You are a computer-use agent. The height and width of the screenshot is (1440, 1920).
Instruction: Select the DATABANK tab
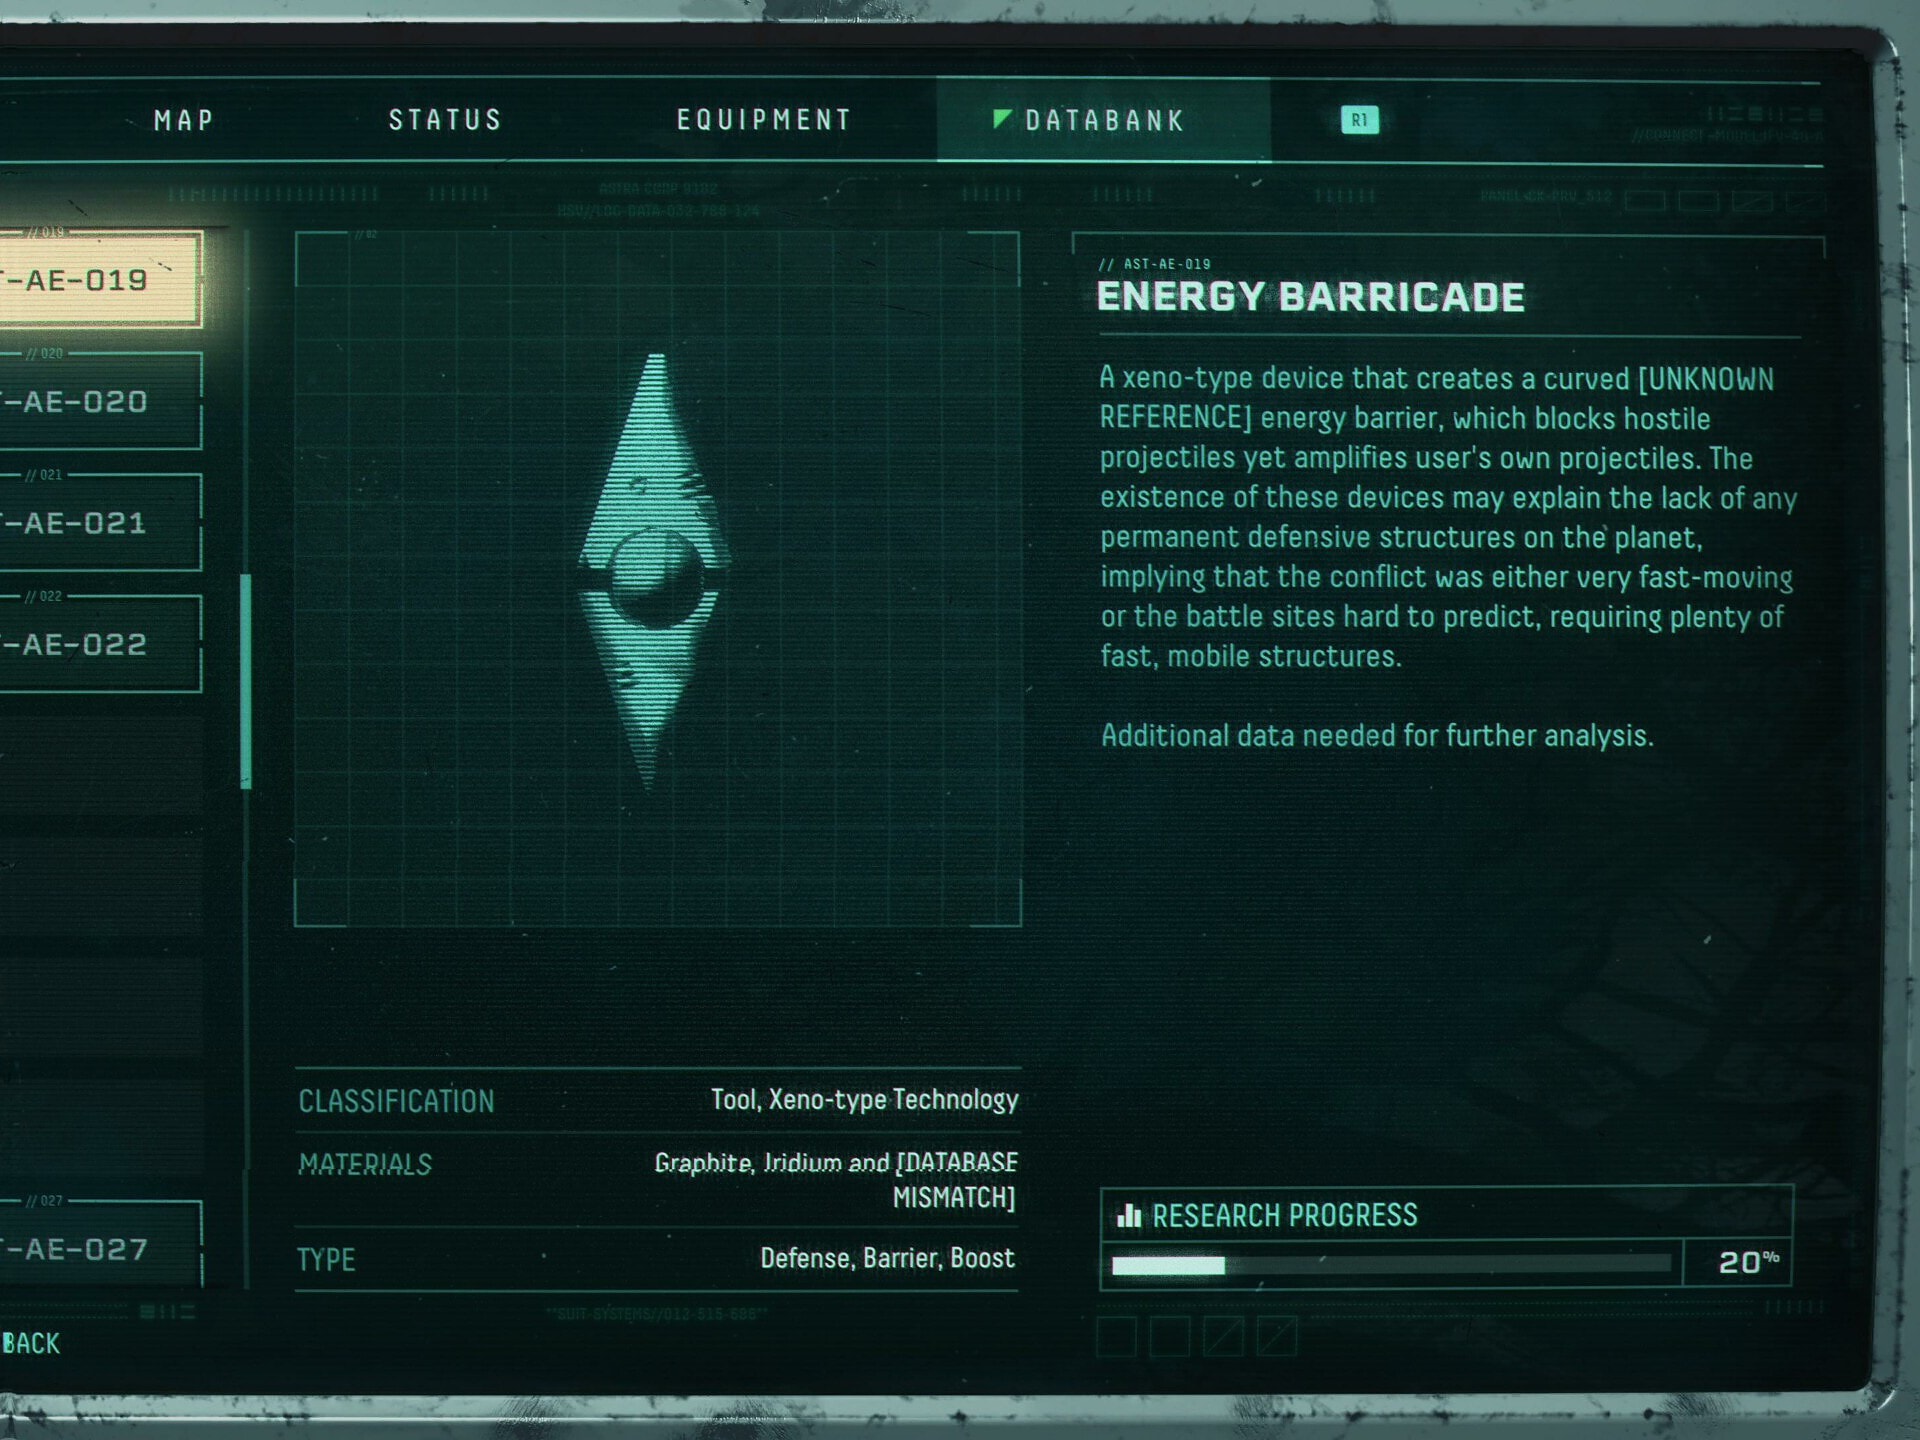(1104, 121)
